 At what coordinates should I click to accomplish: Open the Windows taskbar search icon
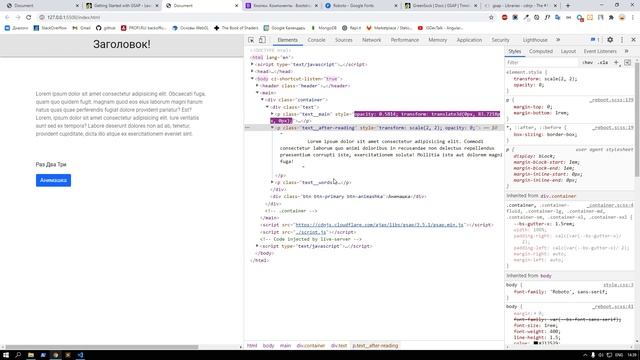tap(18, 355)
